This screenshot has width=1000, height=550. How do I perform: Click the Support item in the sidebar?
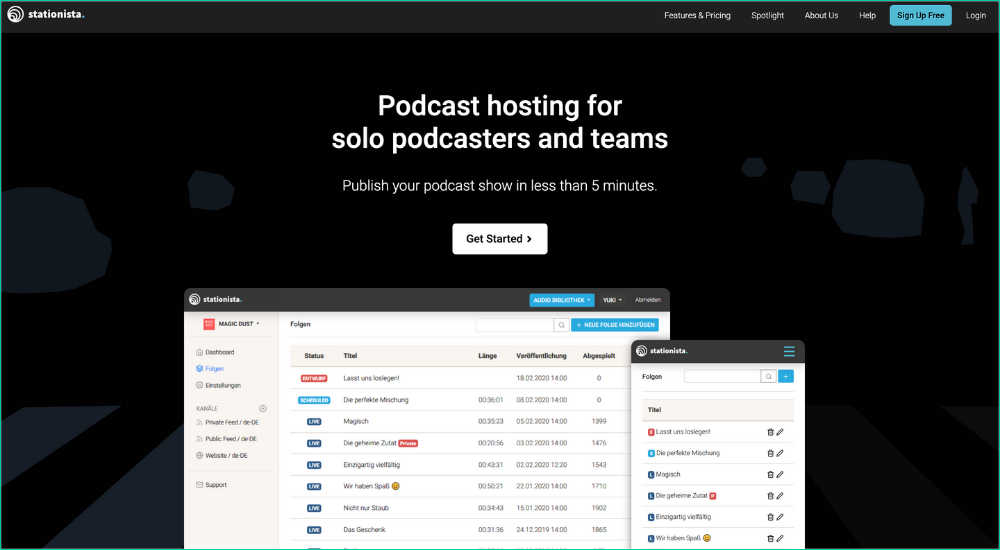[211, 485]
